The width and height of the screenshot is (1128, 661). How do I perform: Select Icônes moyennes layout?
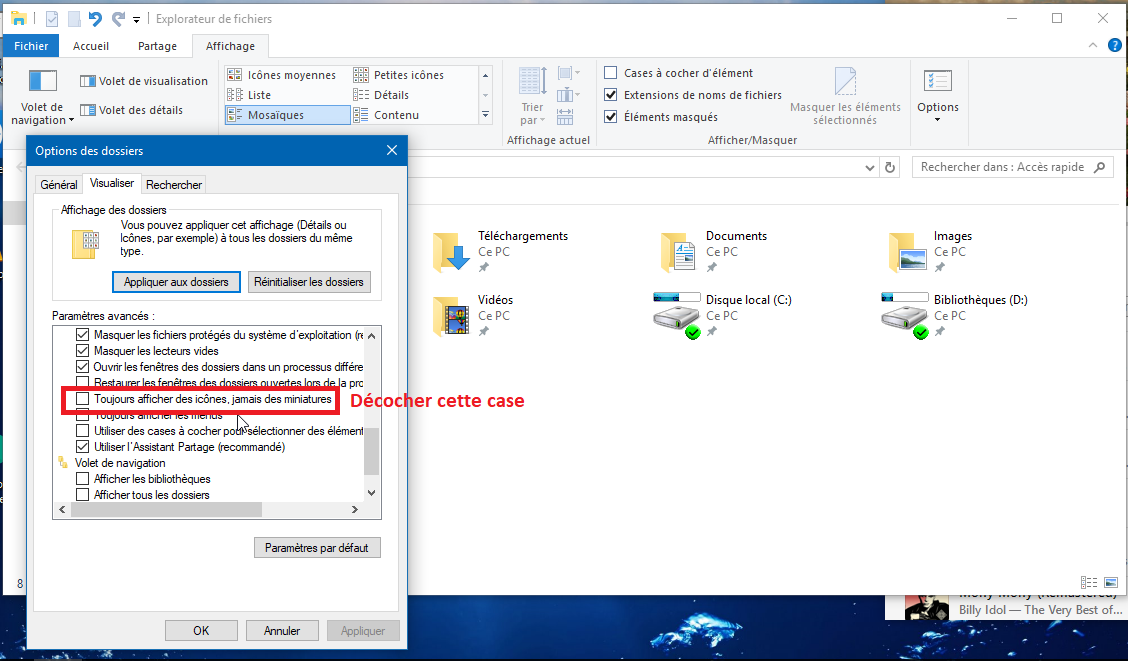282,75
